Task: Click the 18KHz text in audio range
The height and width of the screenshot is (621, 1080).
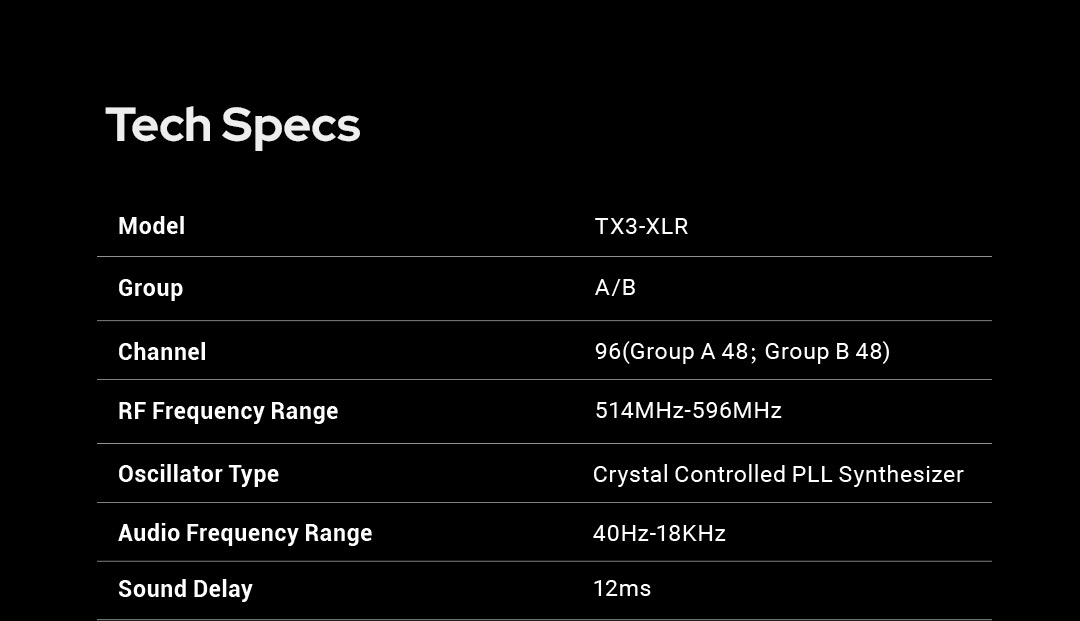Action: pyautogui.click(x=692, y=533)
